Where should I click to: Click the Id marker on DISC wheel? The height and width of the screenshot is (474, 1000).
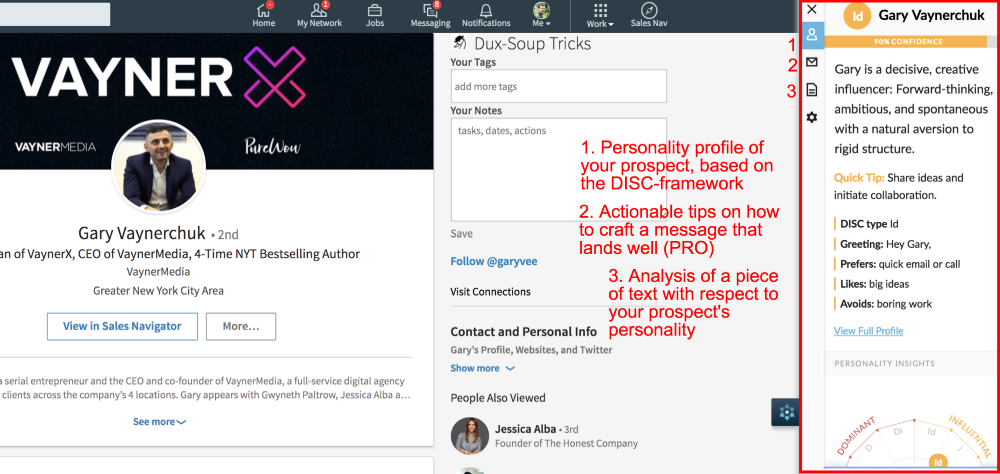point(937,463)
